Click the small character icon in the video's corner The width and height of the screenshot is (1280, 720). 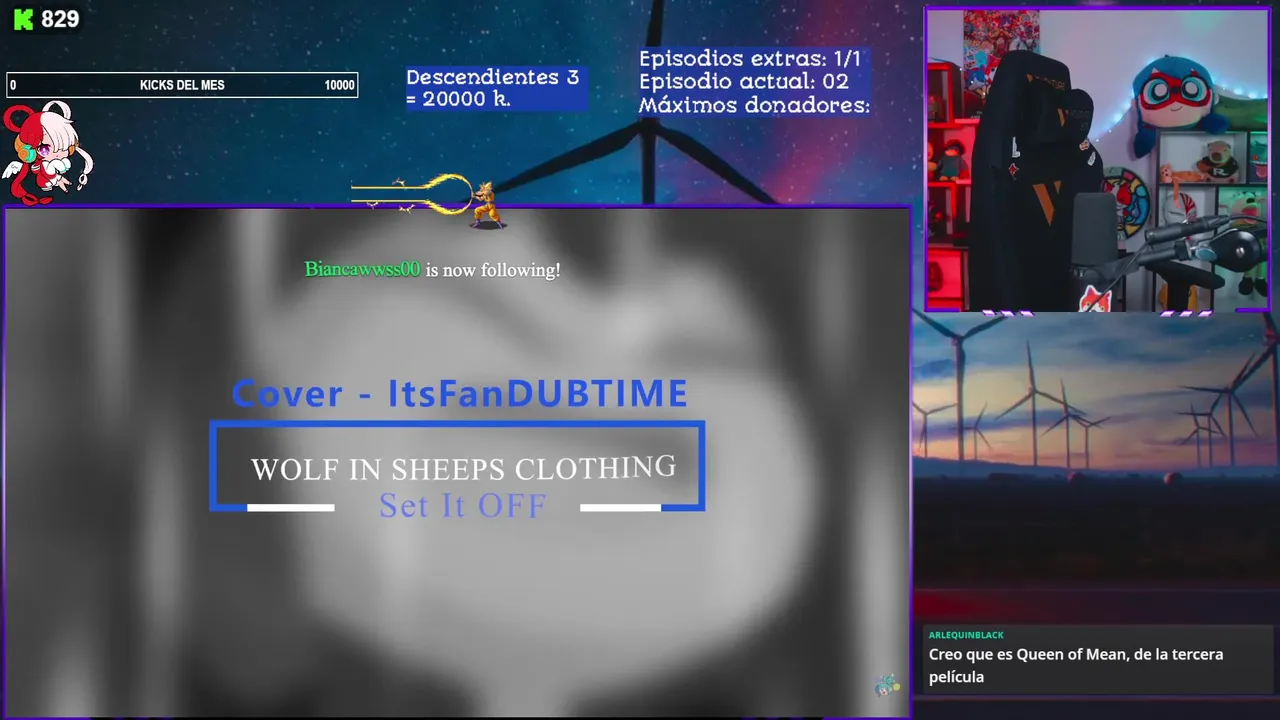pyautogui.click(x=886, y=685)
